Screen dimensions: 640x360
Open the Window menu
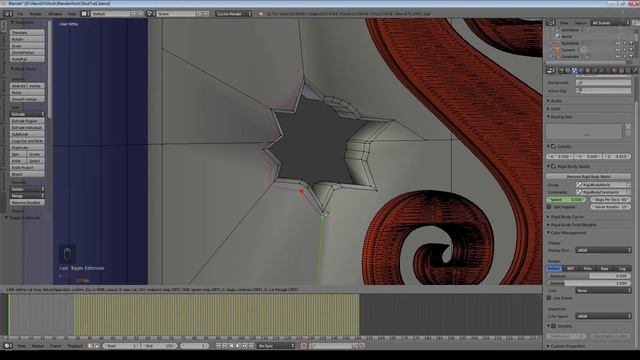(55, 13)
